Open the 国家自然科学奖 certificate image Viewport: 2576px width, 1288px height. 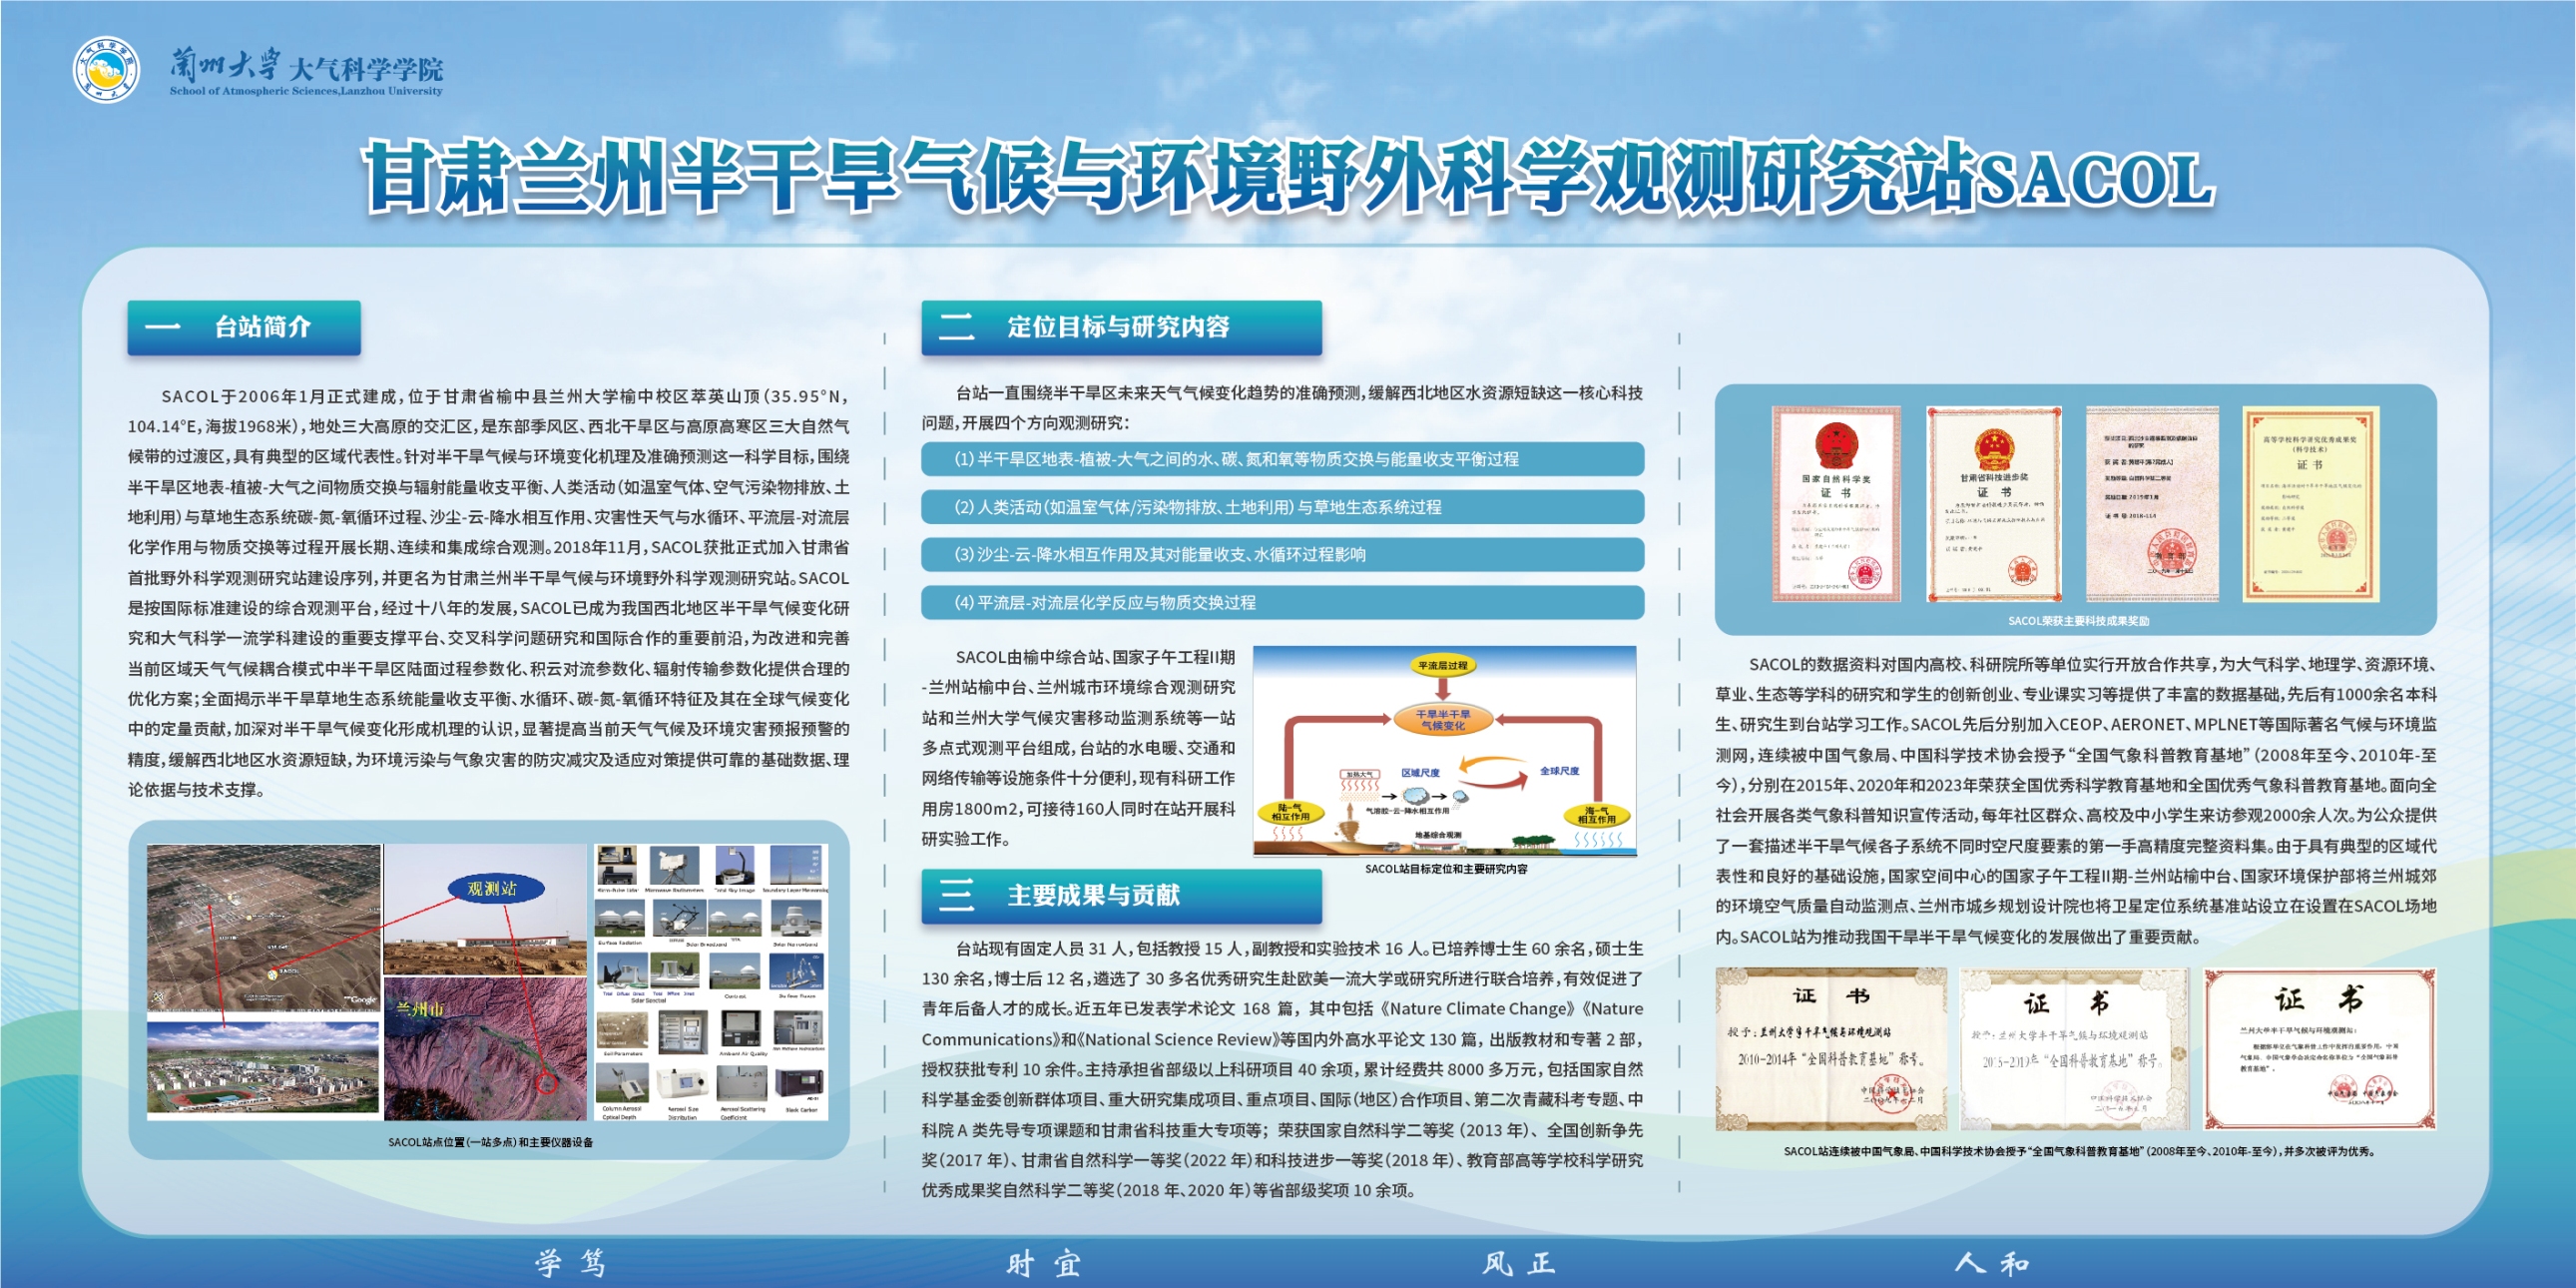point(1836,503)
